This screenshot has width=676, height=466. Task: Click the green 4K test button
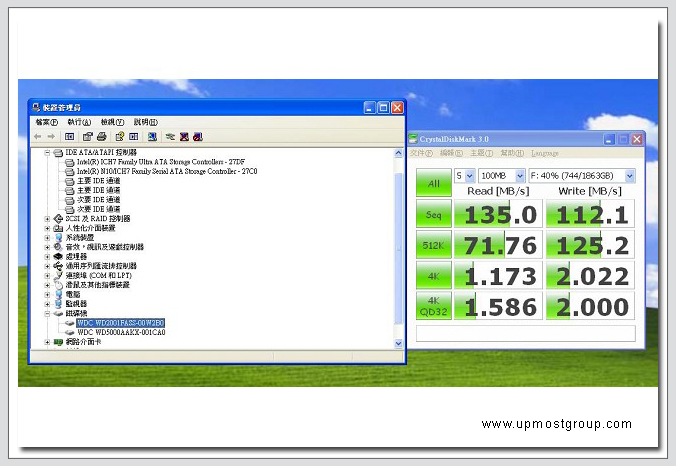point(434,275)
